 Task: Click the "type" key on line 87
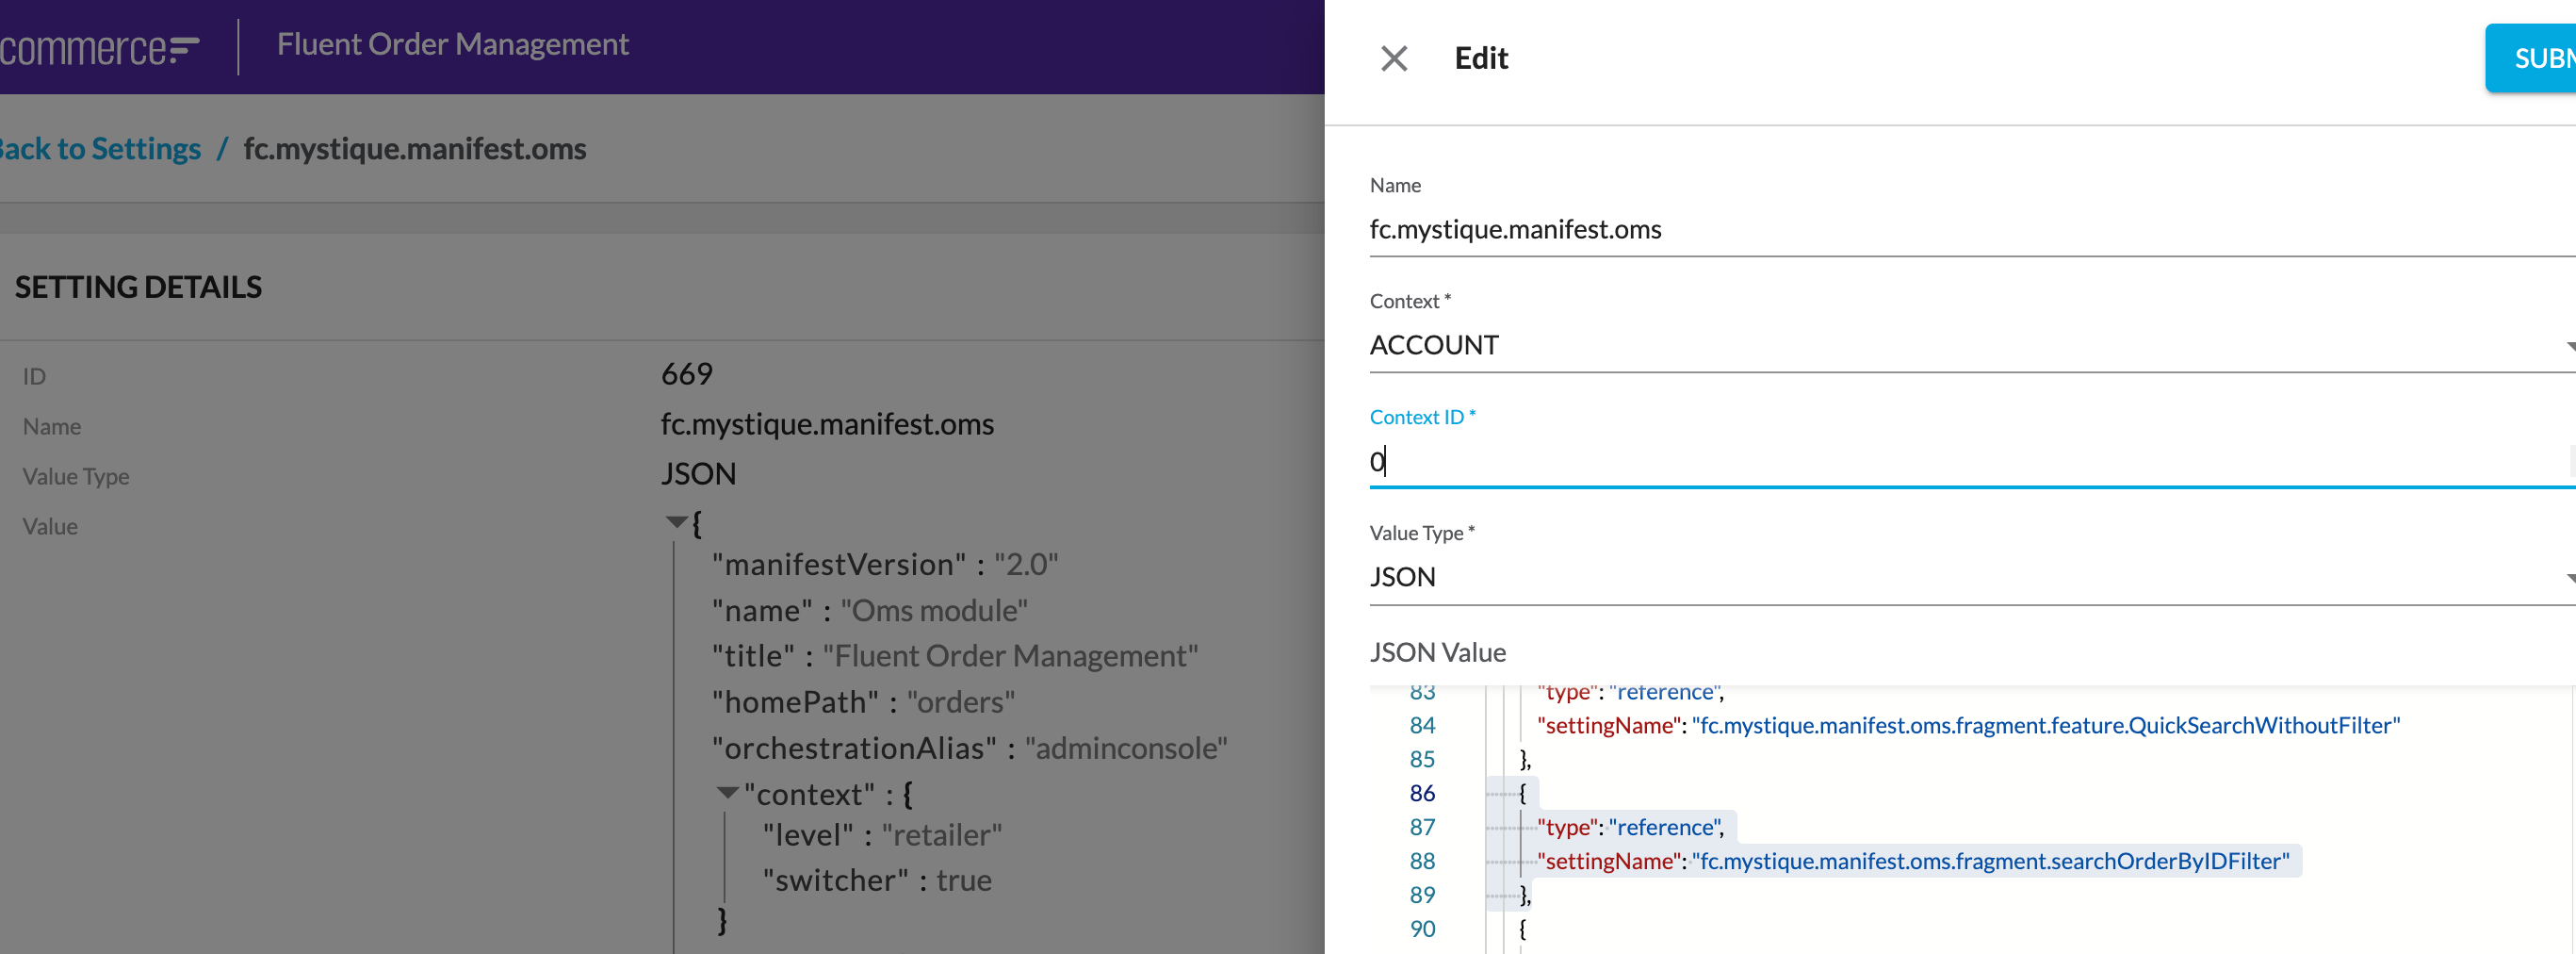pos(1566,827)
